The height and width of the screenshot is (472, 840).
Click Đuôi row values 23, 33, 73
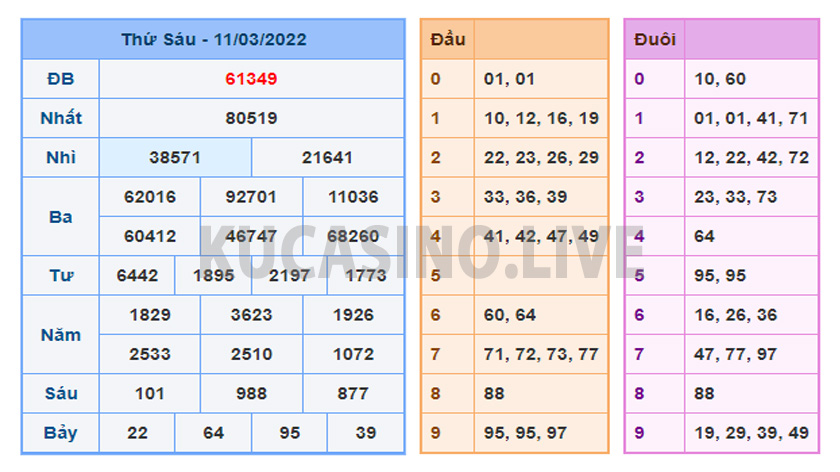tap(736, 197)
